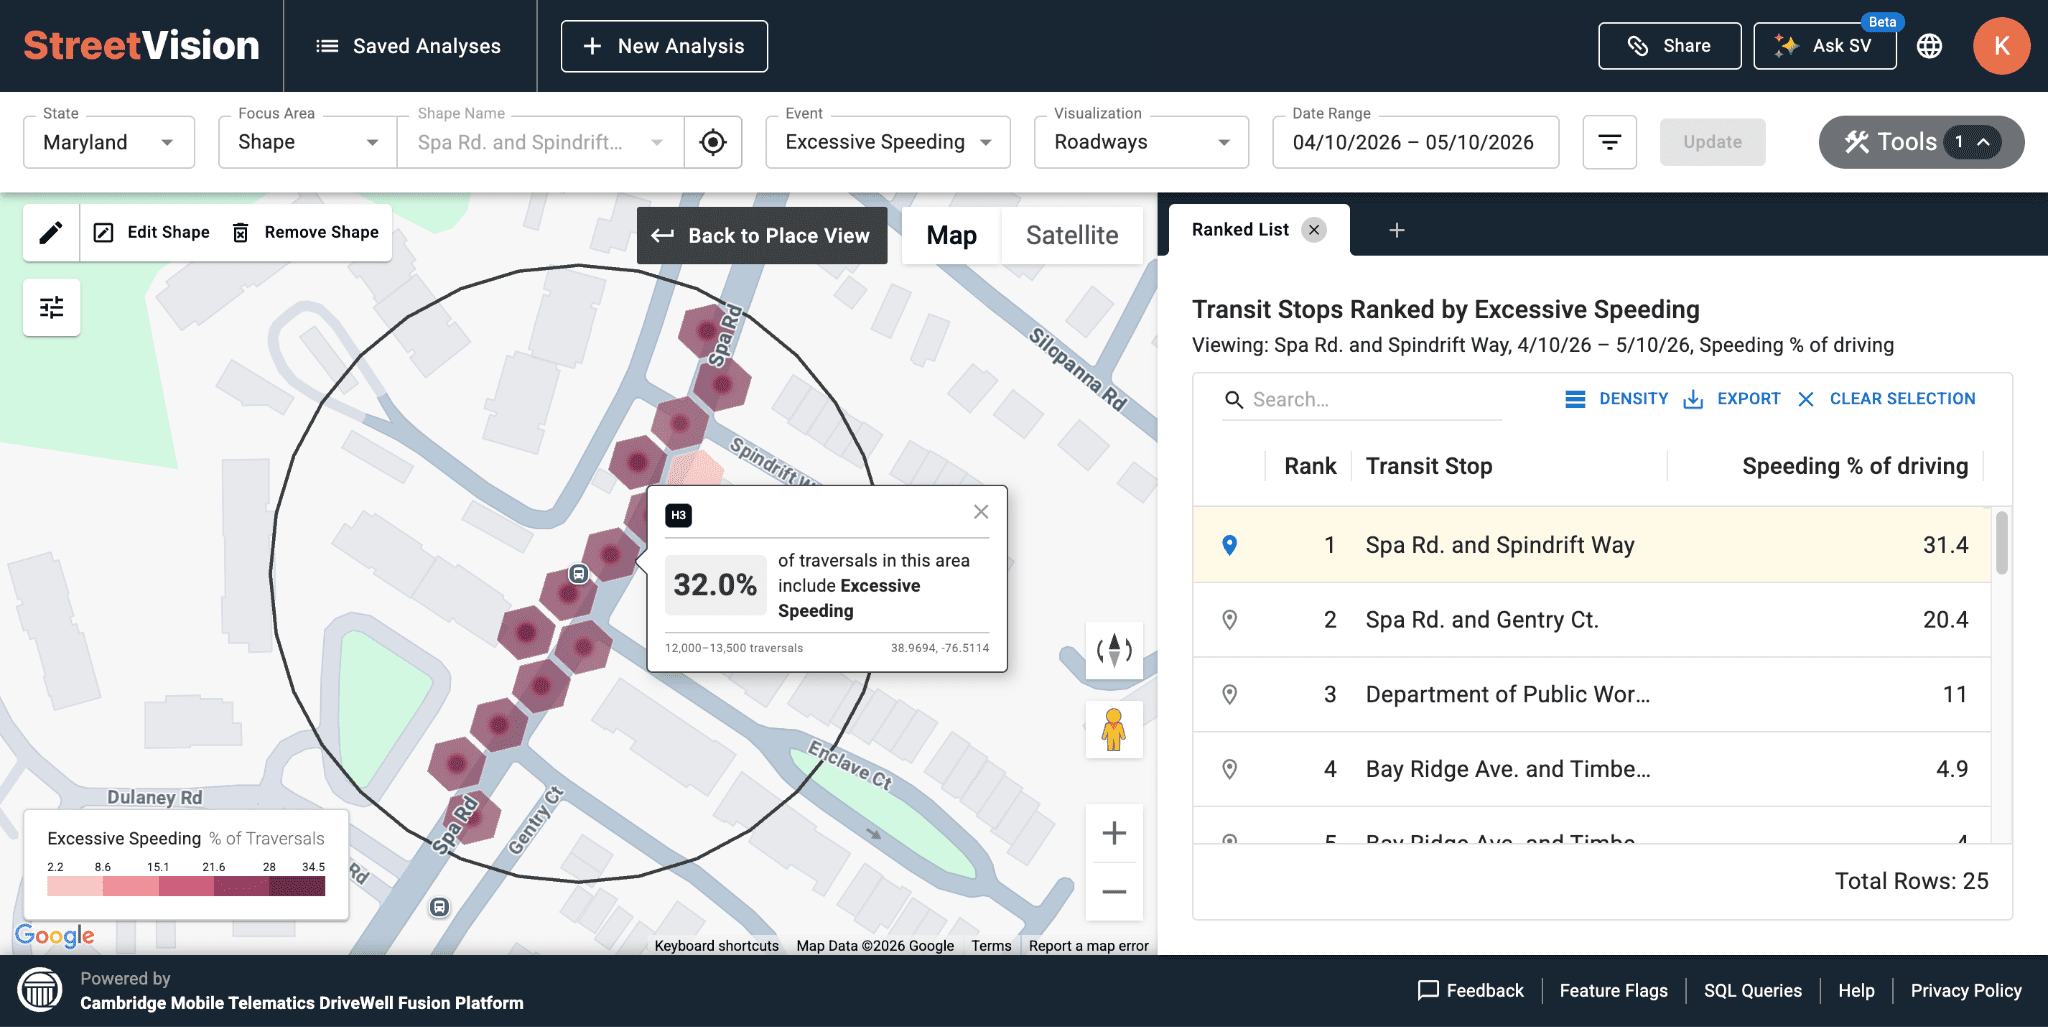This screenshot has height=1027, width=2048.
Task: Click the search magnifier icon
Action: tap(1234, 400)
